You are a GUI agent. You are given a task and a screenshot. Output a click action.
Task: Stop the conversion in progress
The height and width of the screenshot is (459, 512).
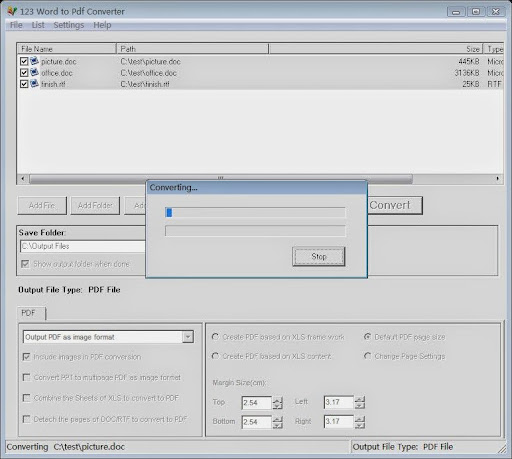[319, 256]
